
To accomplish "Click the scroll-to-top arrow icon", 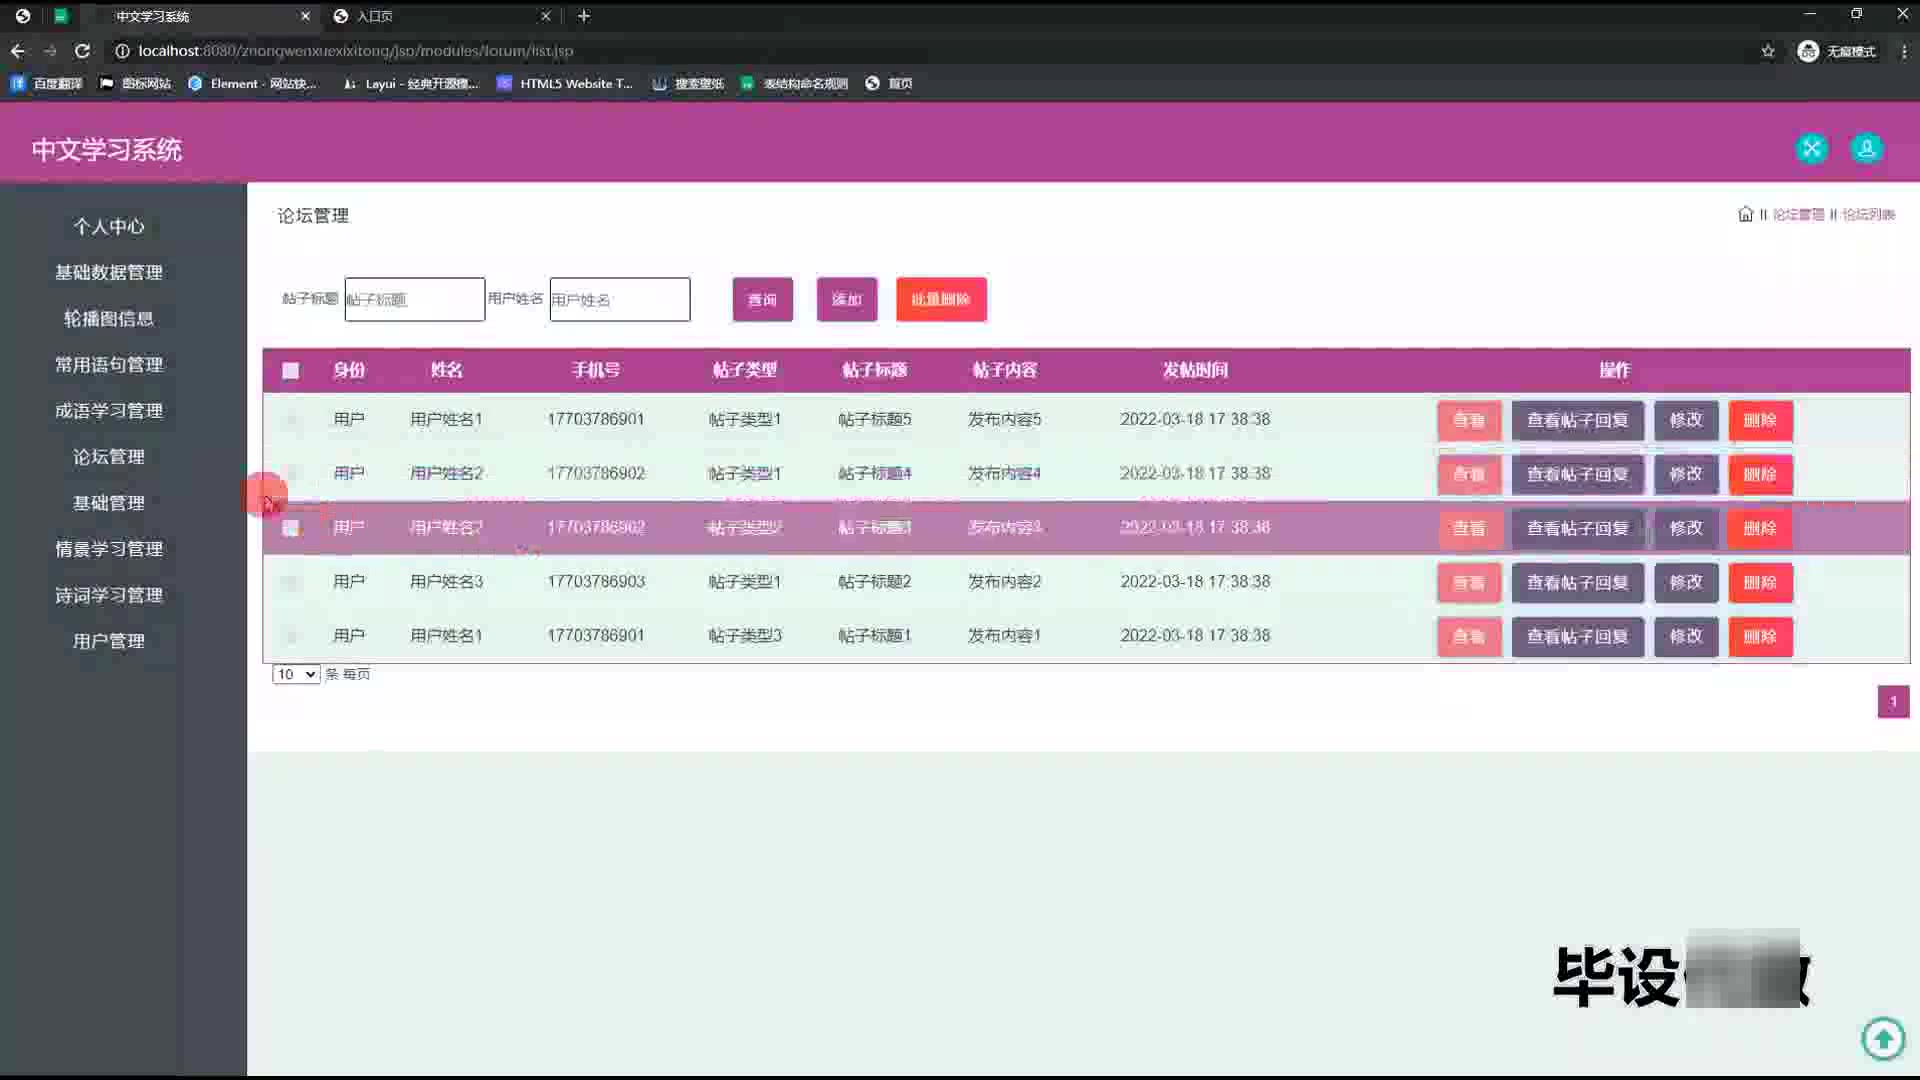I will pyautogui.click(x=1883, y=1038).
